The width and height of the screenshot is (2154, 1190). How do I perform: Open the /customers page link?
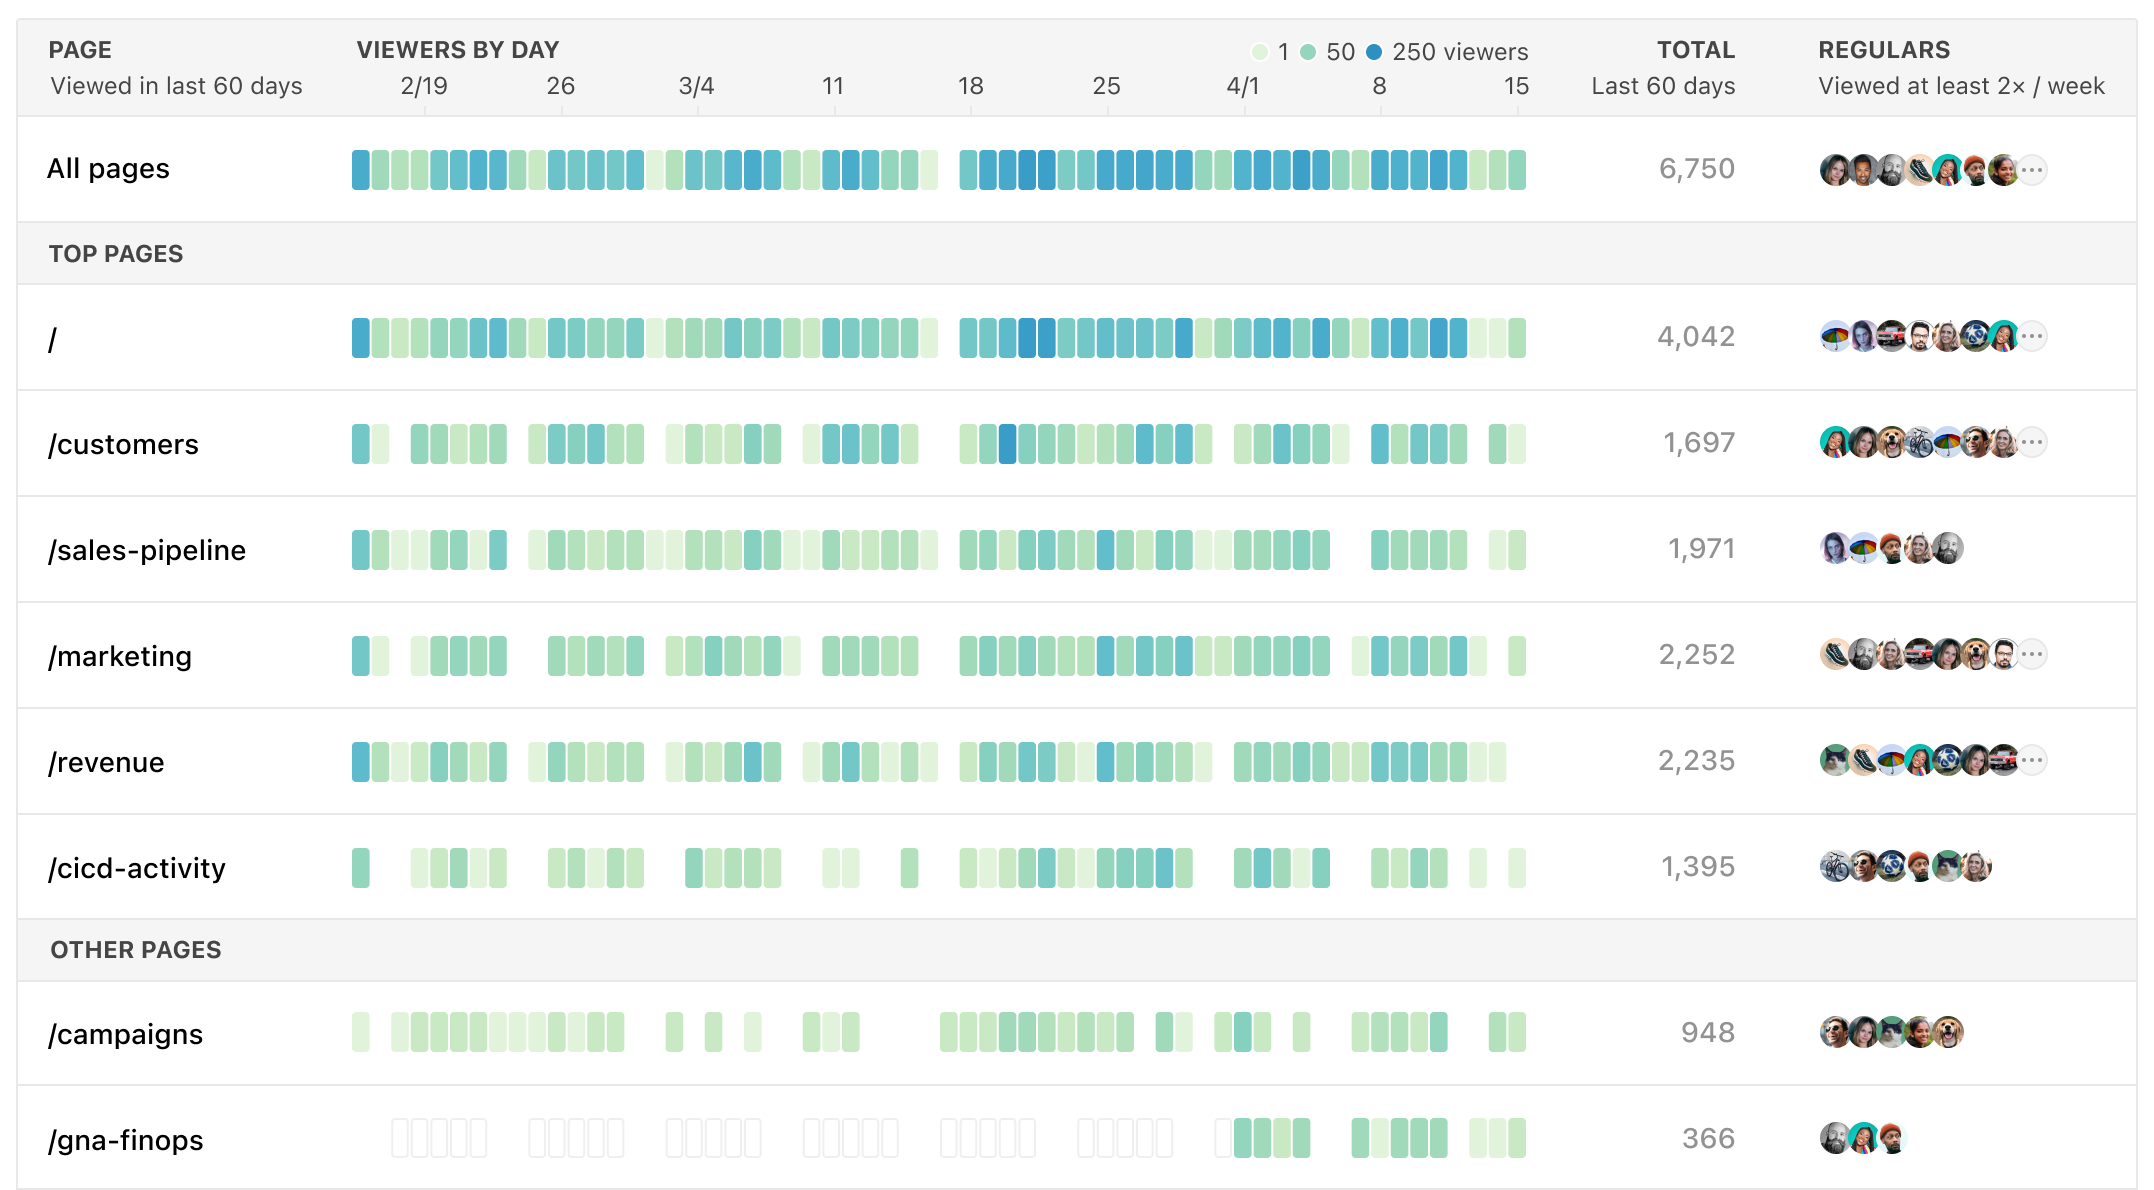click(x=124, y=444)
